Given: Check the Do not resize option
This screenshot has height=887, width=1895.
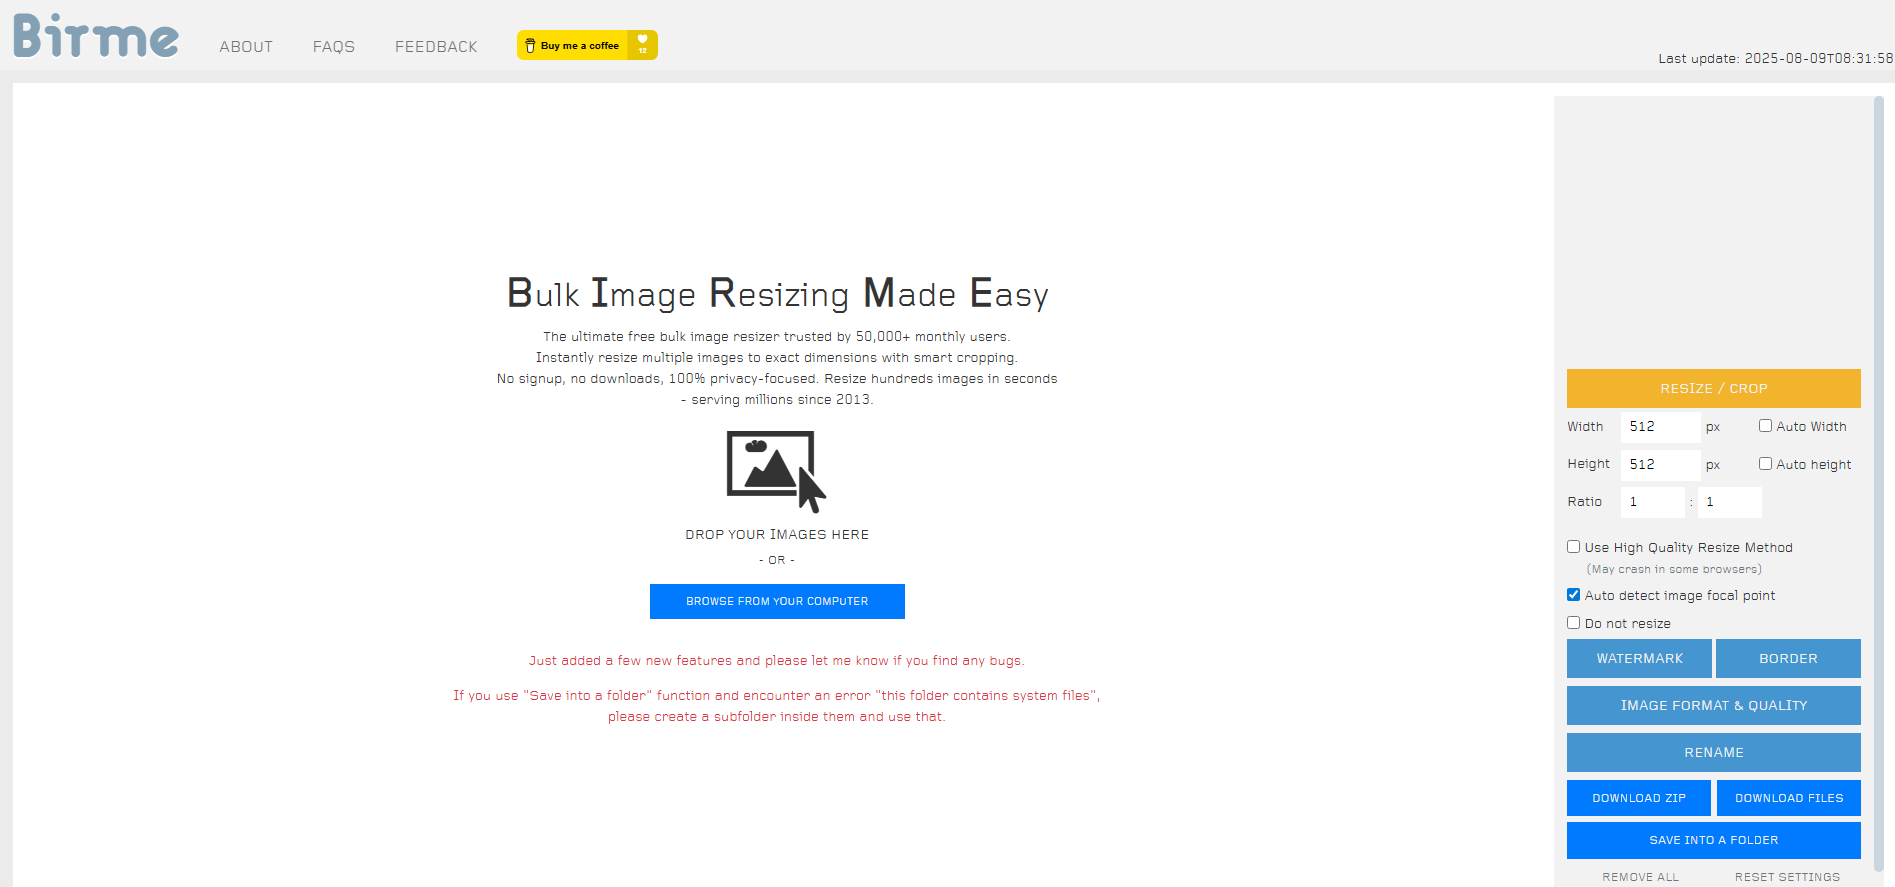Looking at the screenshot, I should [x=1573, y=623].
